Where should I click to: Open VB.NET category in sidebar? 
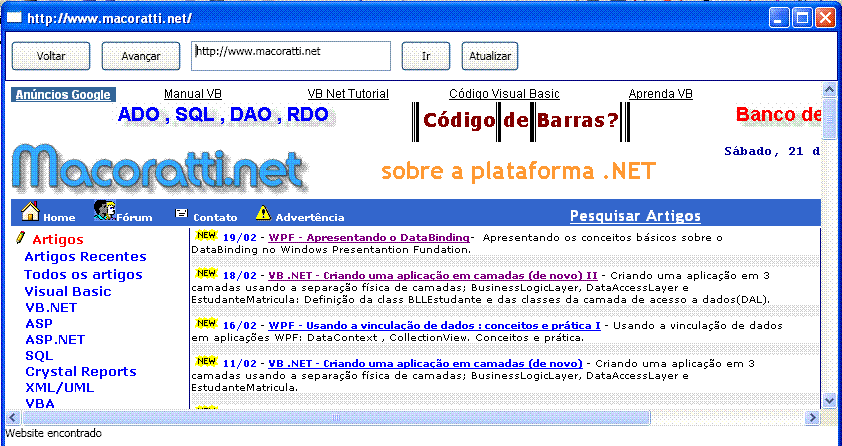click(51, 308)
